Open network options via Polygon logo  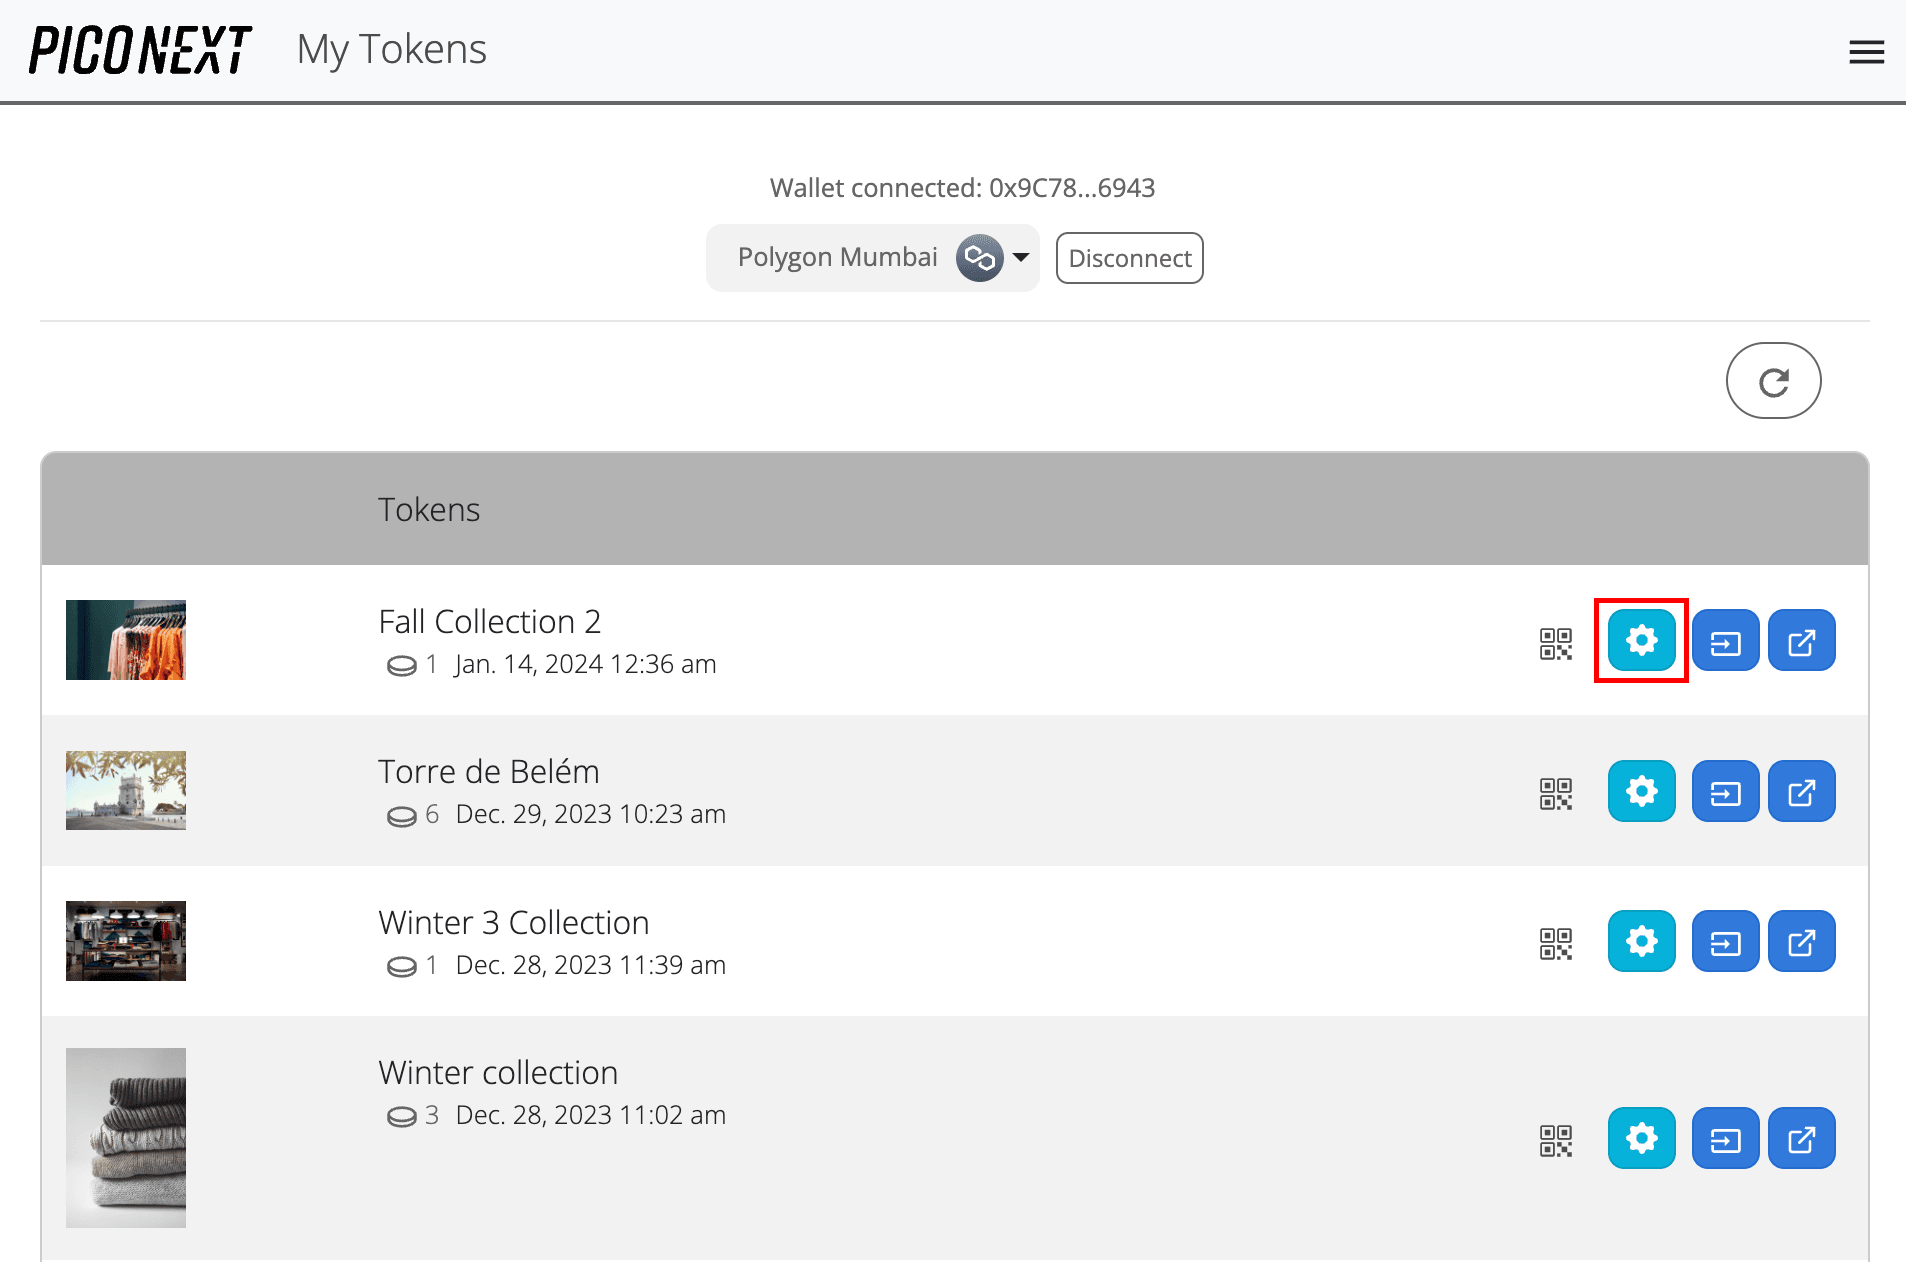pyautogui.click(x=979, y=257)
